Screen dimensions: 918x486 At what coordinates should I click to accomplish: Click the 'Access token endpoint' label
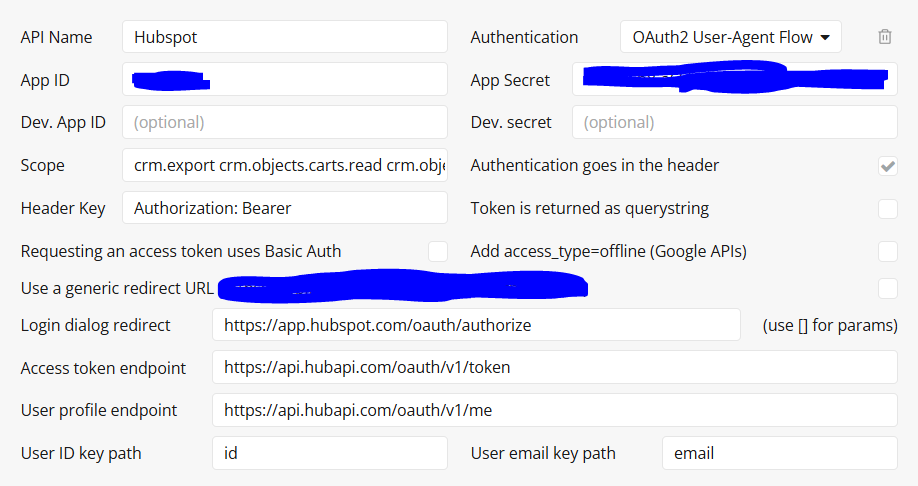[103, 368]
